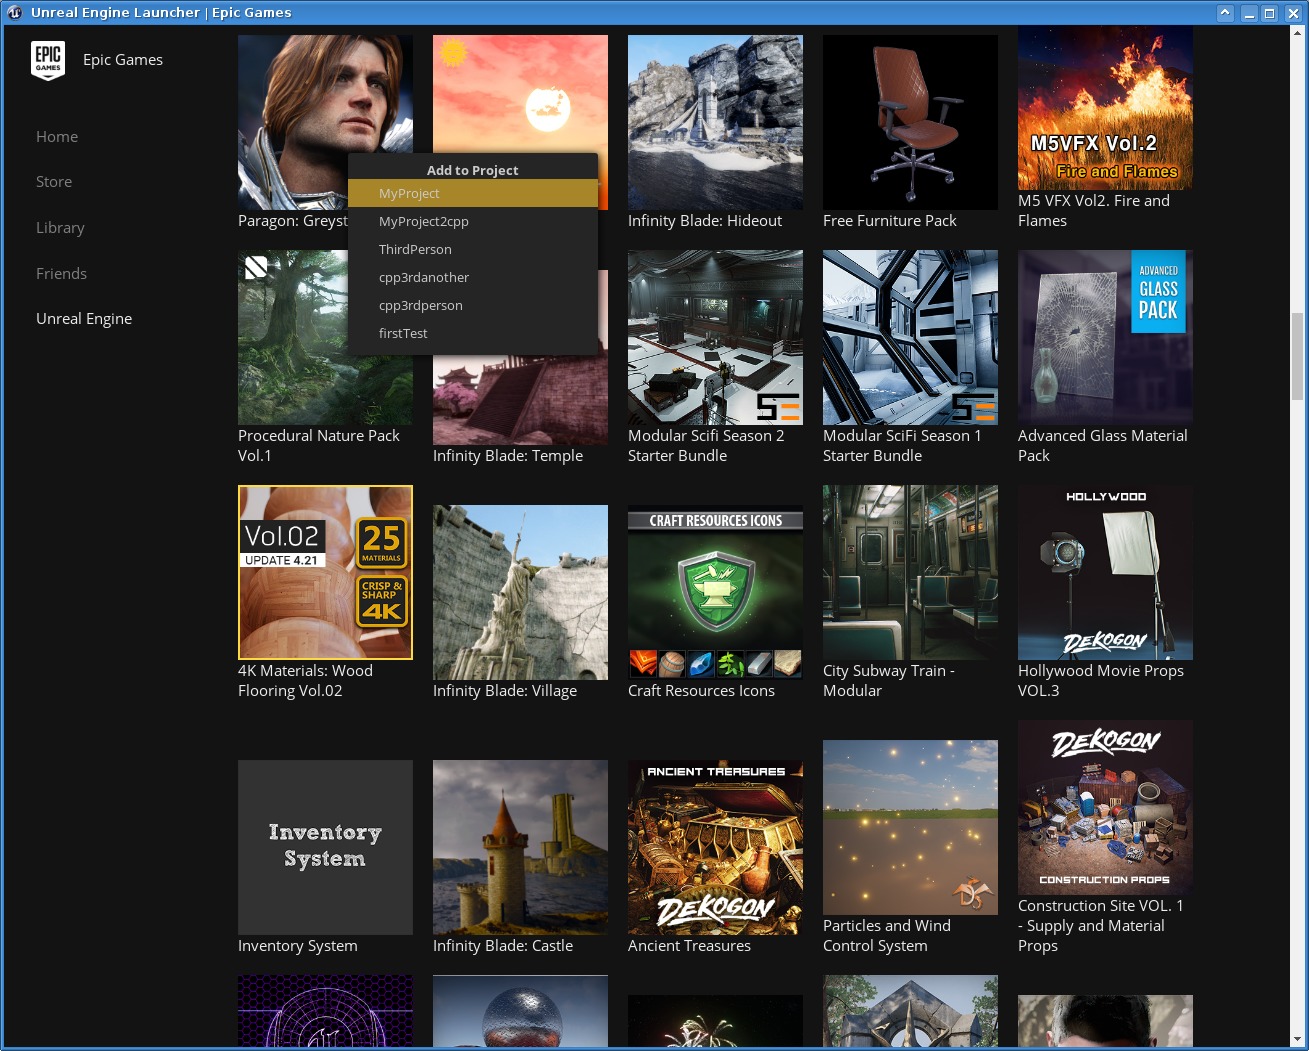Open Infinity Blade: Castle thumbnail

click(520, 847)
